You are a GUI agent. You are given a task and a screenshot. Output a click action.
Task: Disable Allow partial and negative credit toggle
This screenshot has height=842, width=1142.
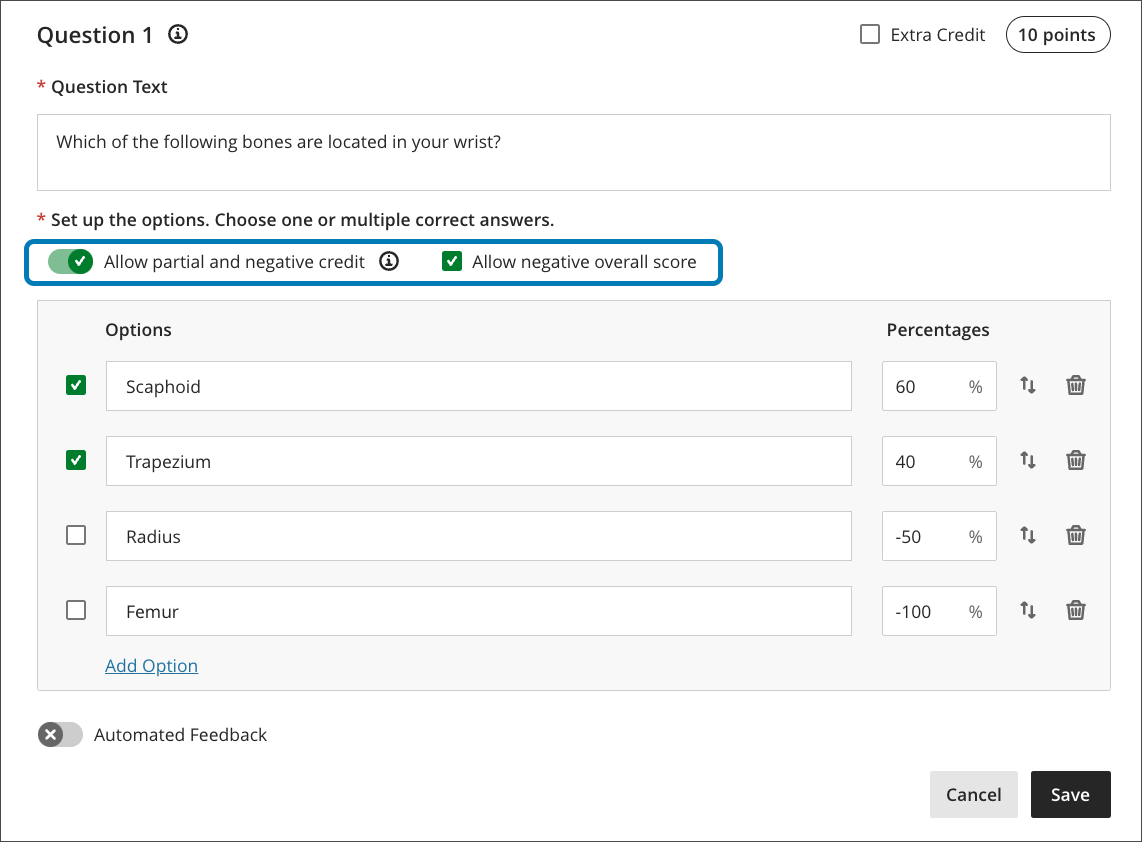pos(70,262)
